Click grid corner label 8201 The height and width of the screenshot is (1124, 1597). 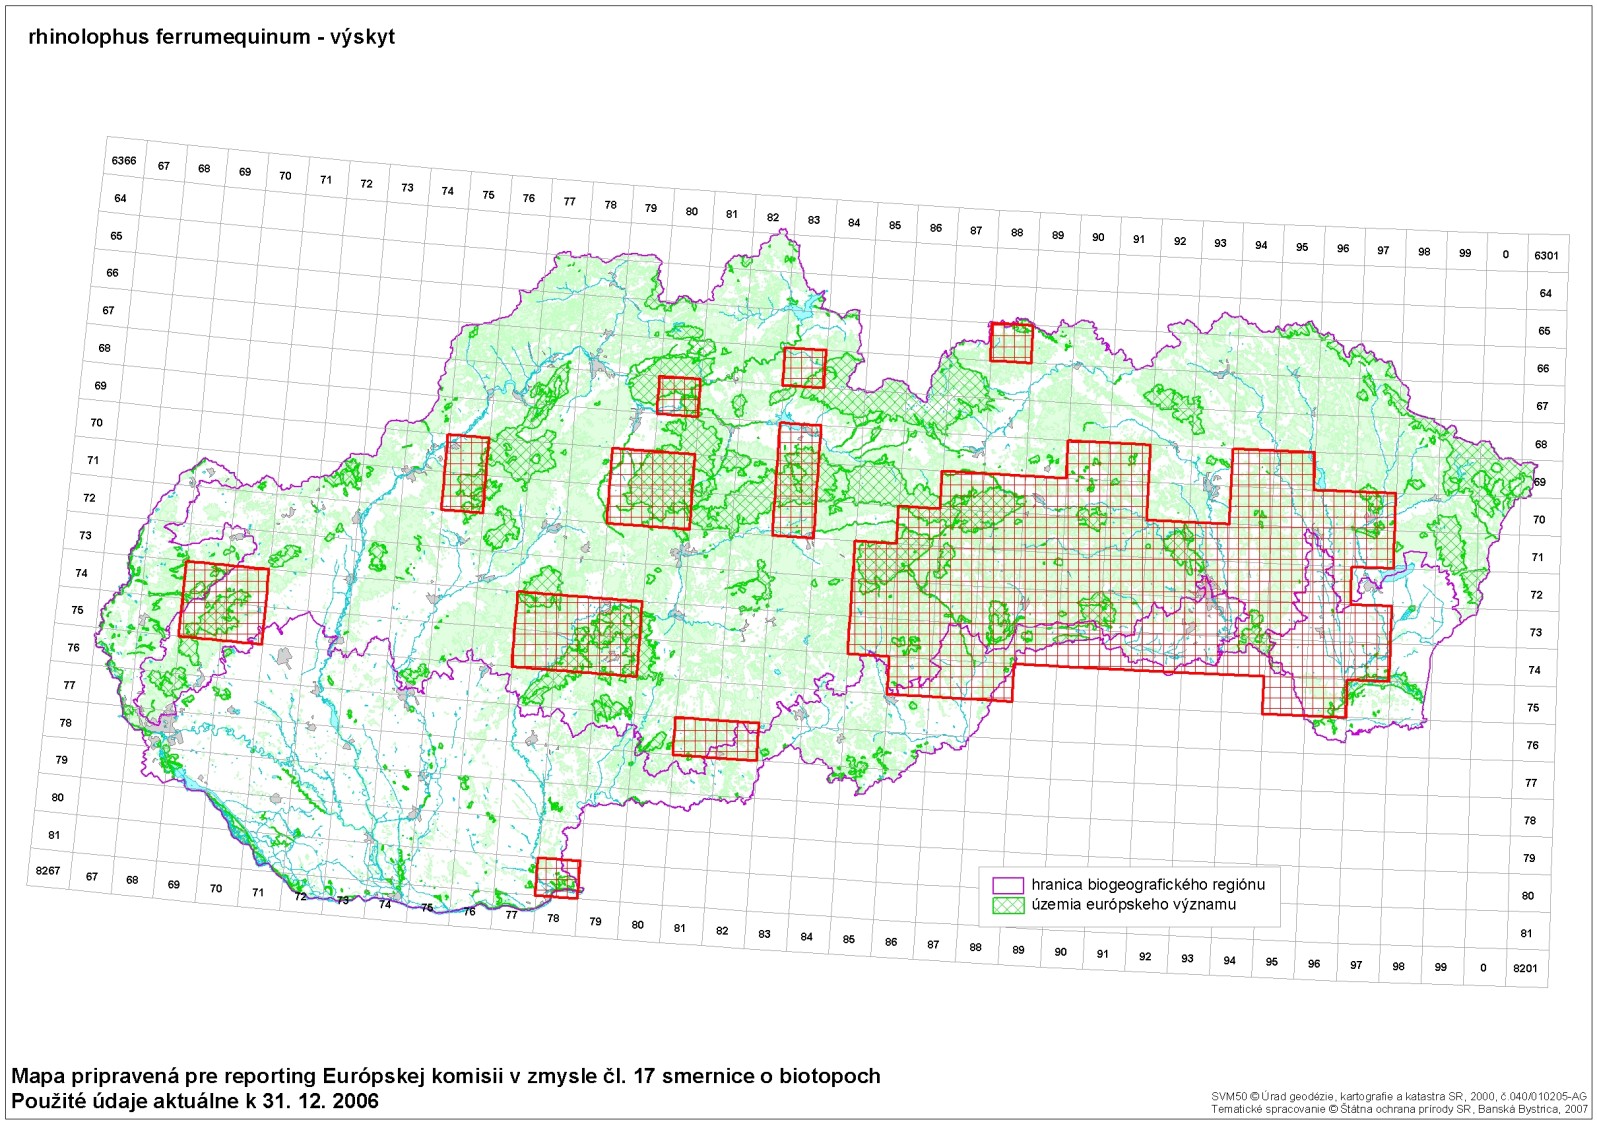tap(1525, 968)
